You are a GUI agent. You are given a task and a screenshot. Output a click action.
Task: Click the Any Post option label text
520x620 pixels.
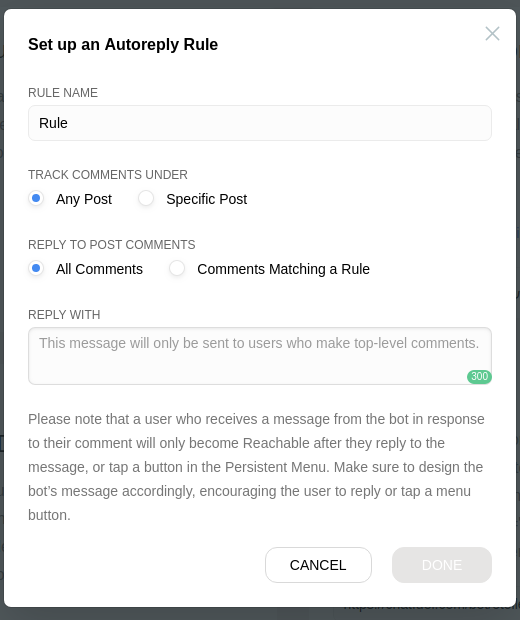pos(84,199)
